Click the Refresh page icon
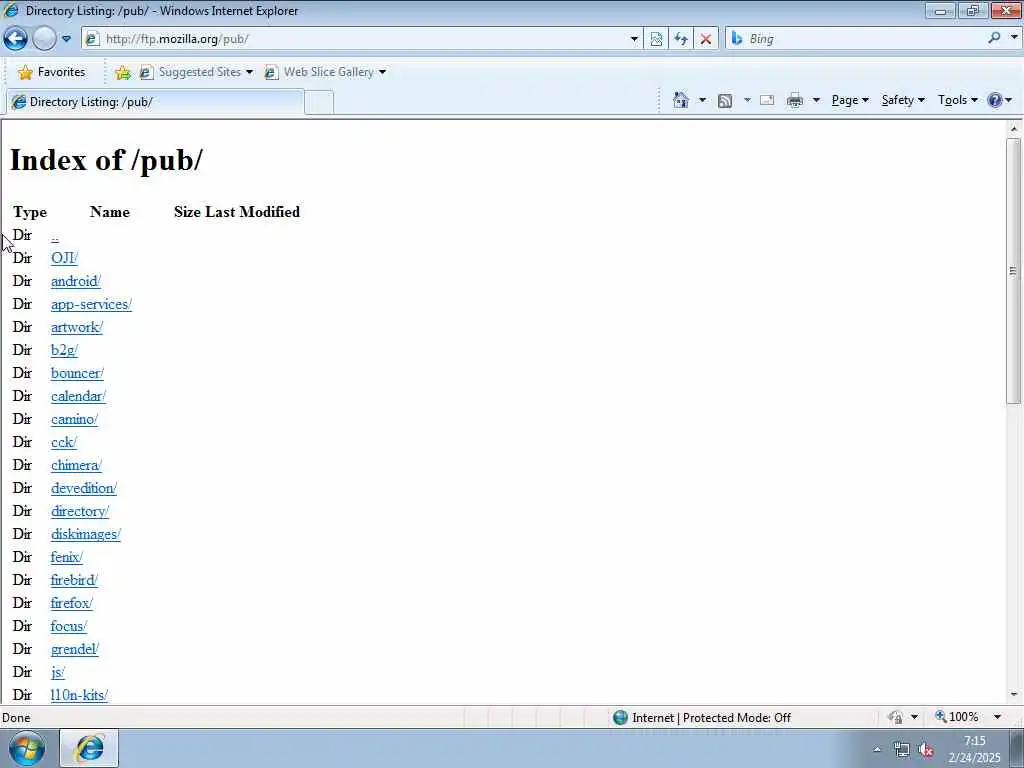Image resolution: width=1024 pixels, height=768 pixels. click(x=680, y=39)
